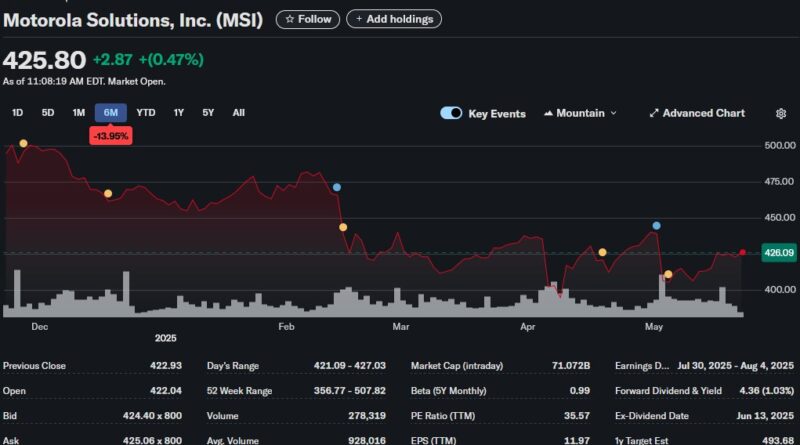Click the Follow star button

coord(308,19)
